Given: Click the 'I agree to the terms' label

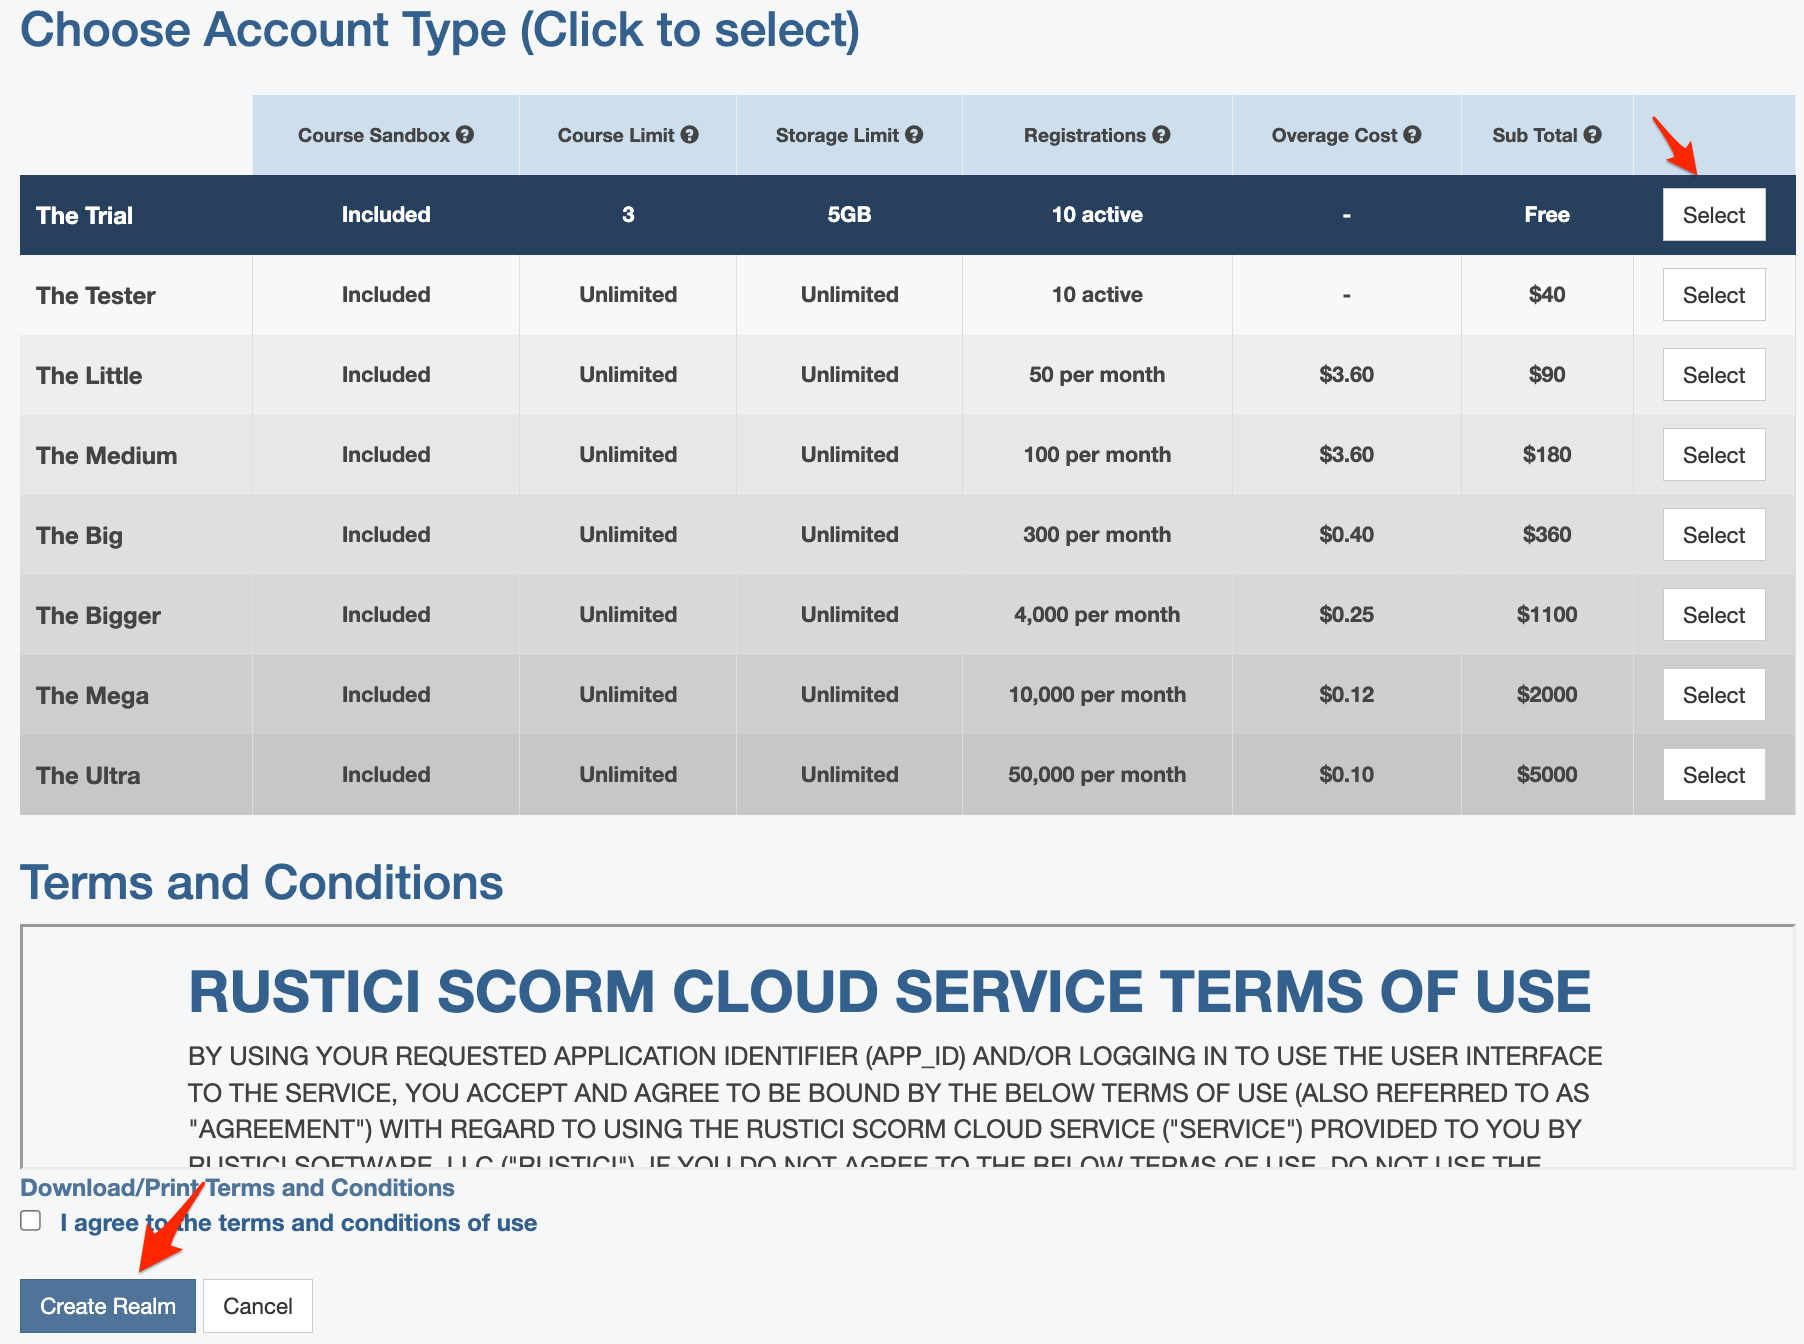Looking at the screenshot, I should [x=298, y=1223].
